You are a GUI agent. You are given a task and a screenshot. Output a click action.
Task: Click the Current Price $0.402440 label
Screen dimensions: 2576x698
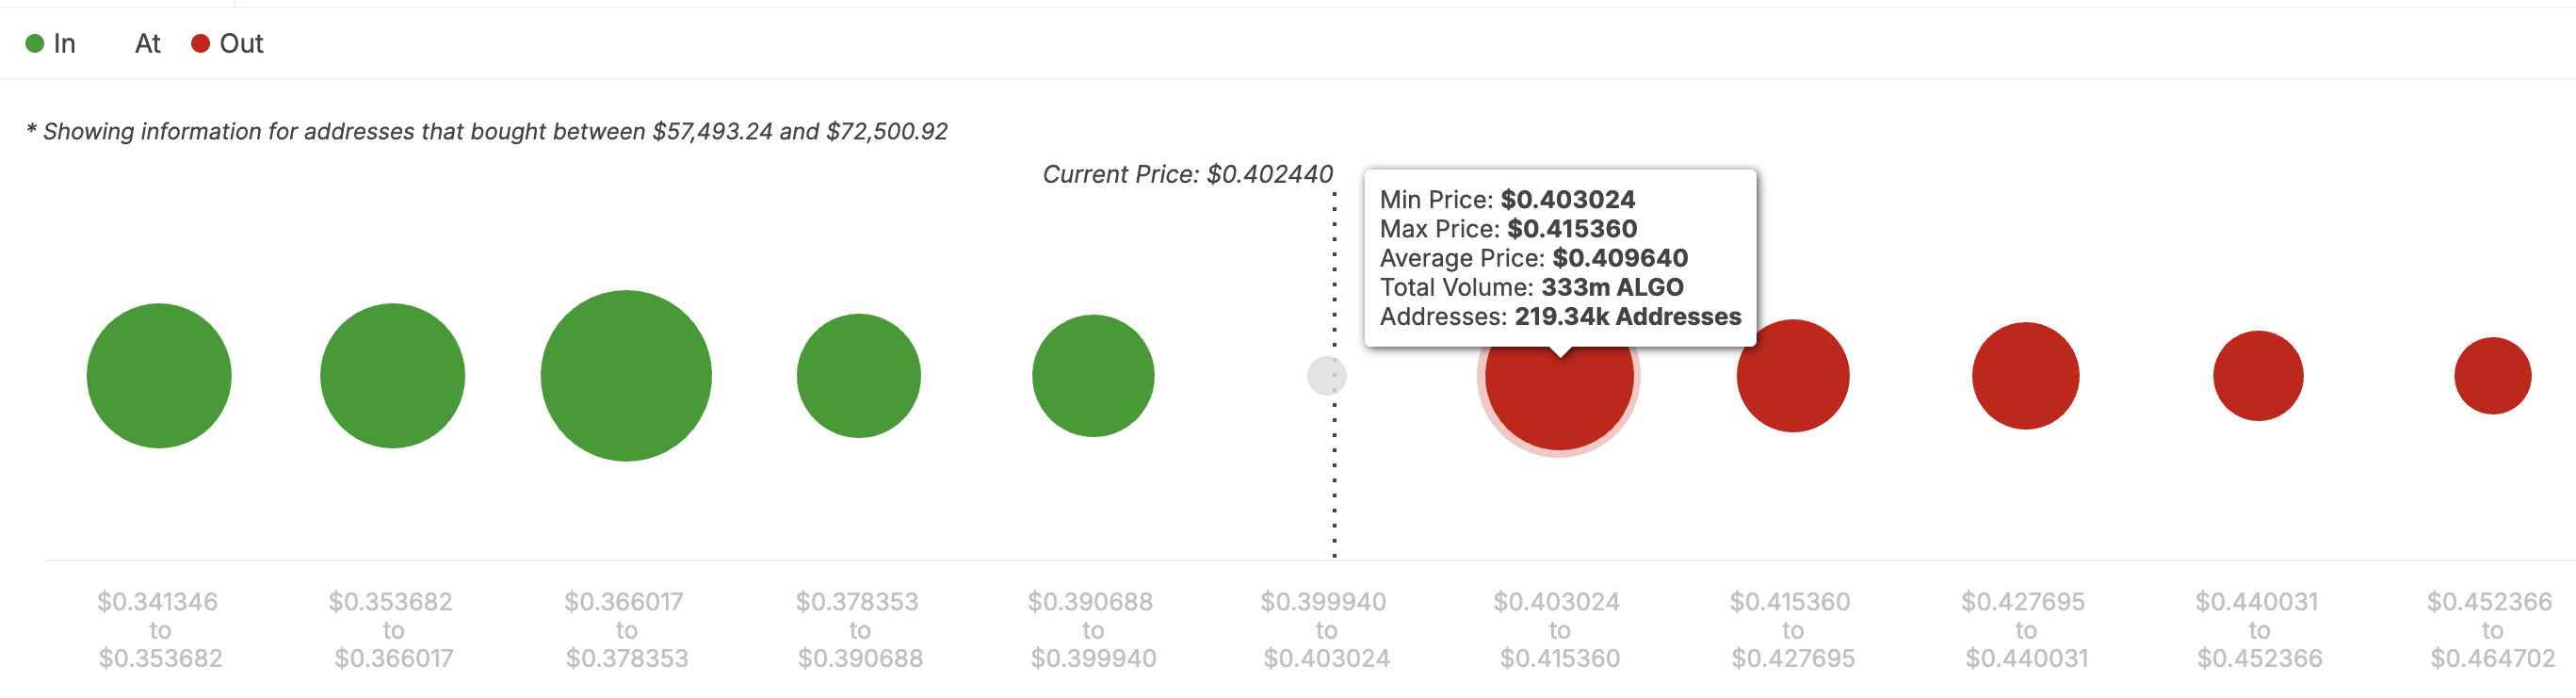click(x=1187, y=174)
